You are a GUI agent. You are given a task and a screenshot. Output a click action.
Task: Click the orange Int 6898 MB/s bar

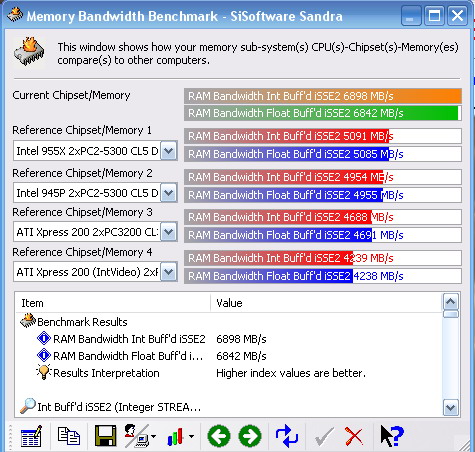coord(323,96)
